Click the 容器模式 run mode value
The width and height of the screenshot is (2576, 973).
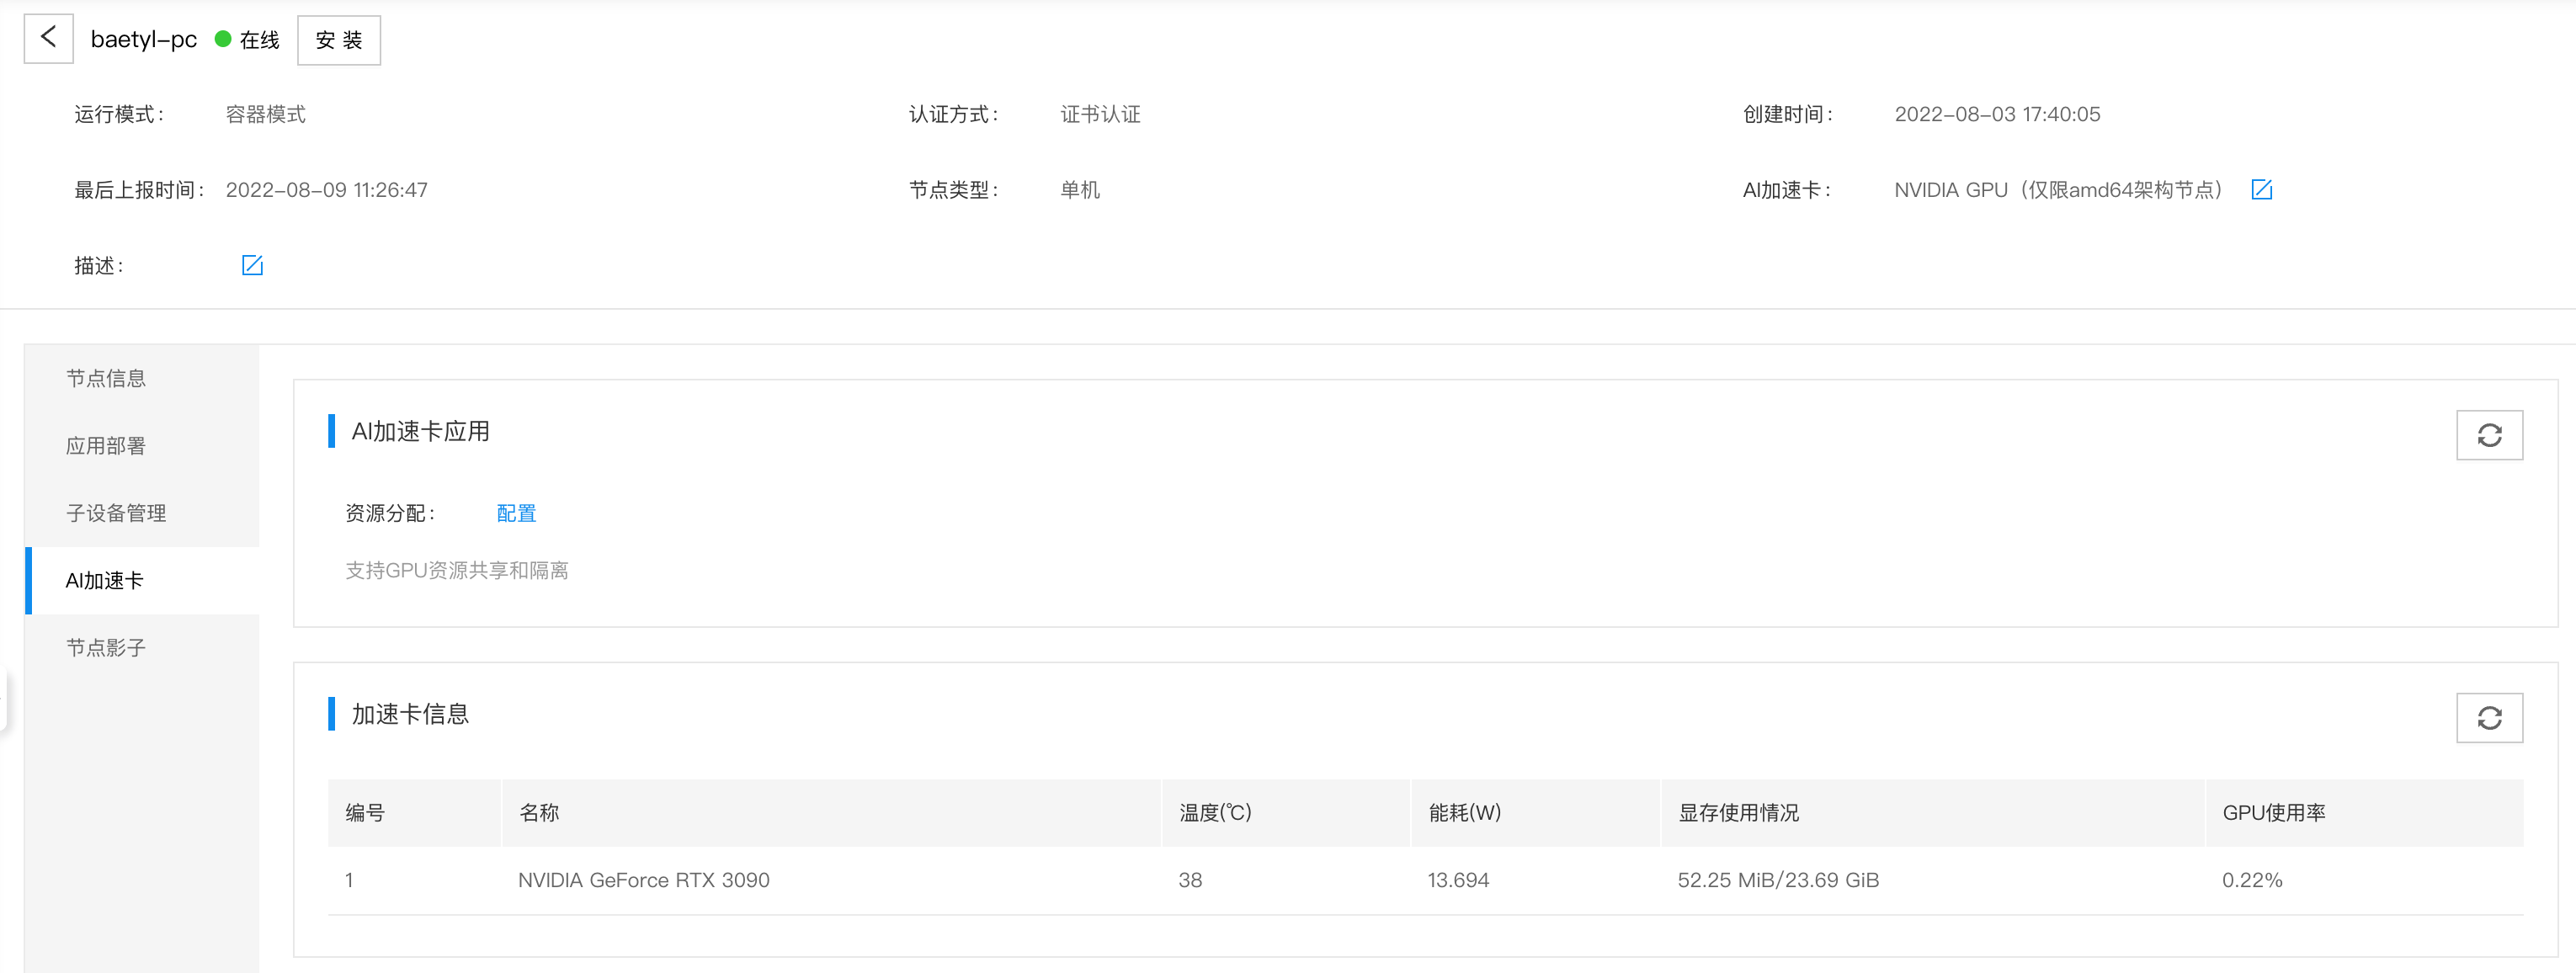click(265, 114)
